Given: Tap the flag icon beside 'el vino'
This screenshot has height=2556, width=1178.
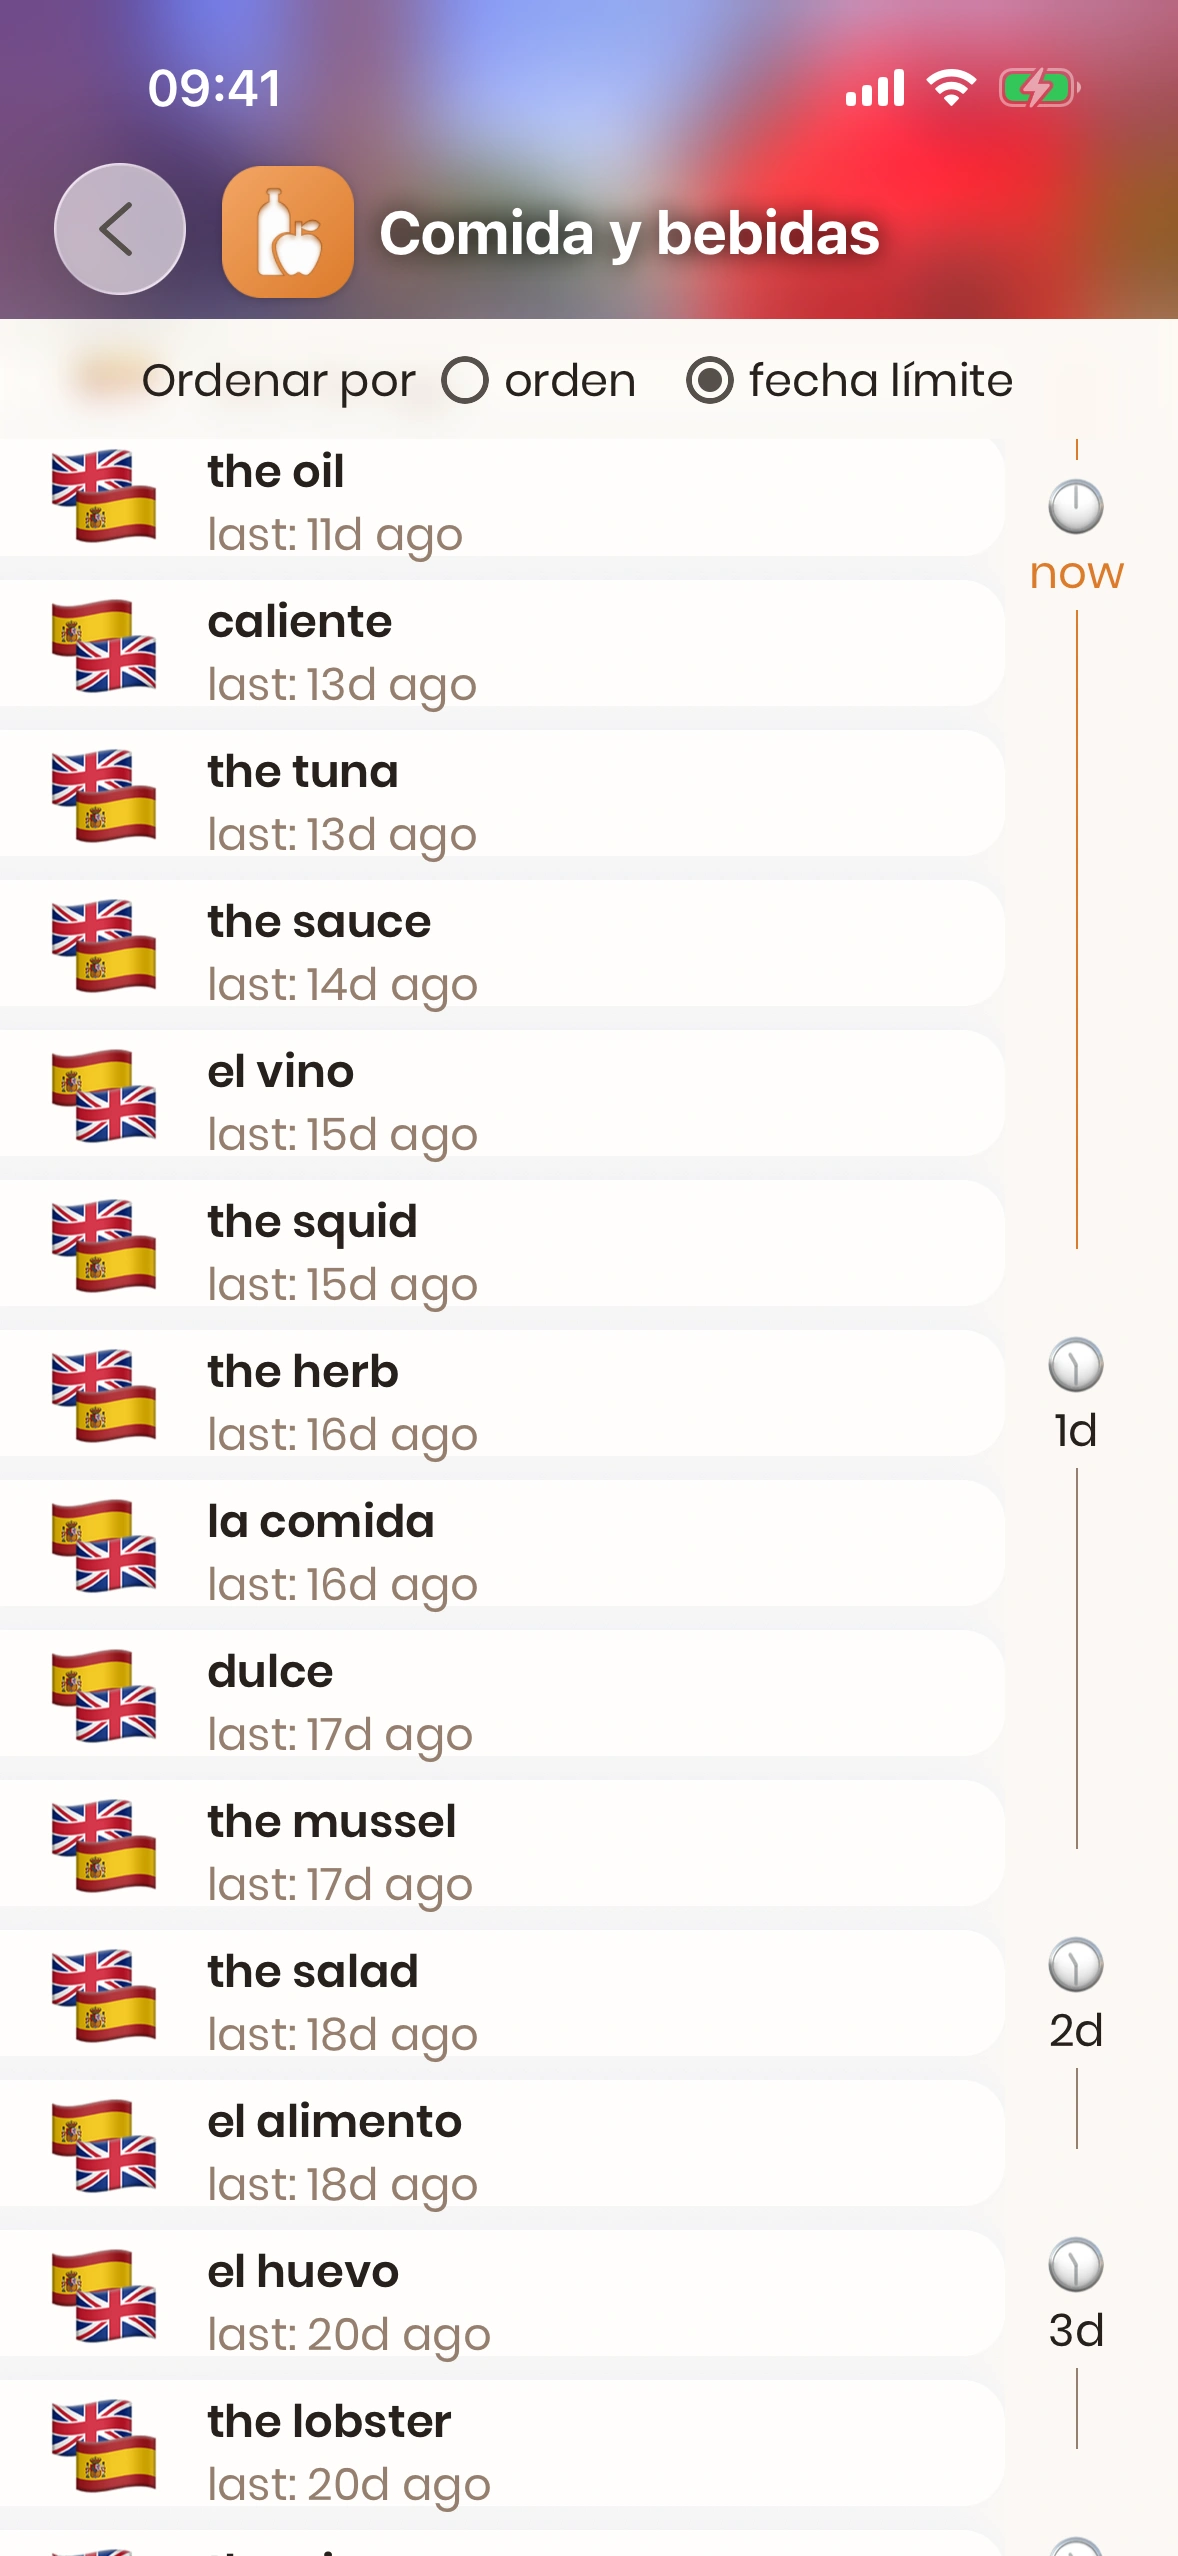Looking at the screenshot, I should pos(104,1096).
